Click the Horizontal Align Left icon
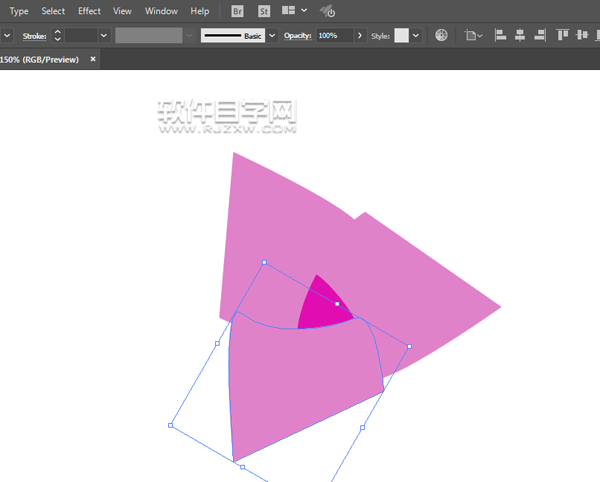The height and width of the screenshot is (482, 600). [499, 35]
